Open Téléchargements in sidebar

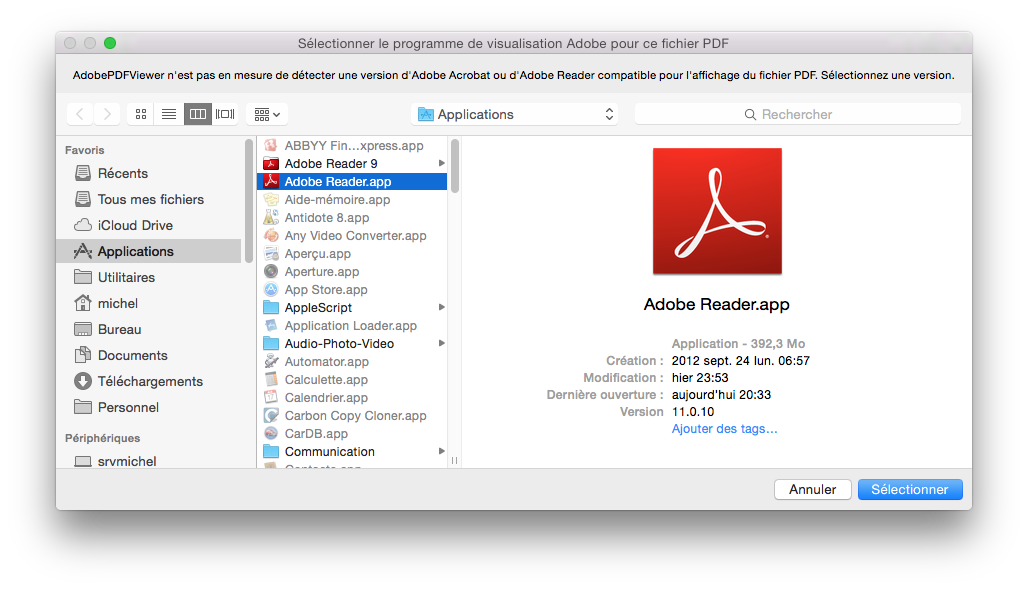click(x=149, y=382)
